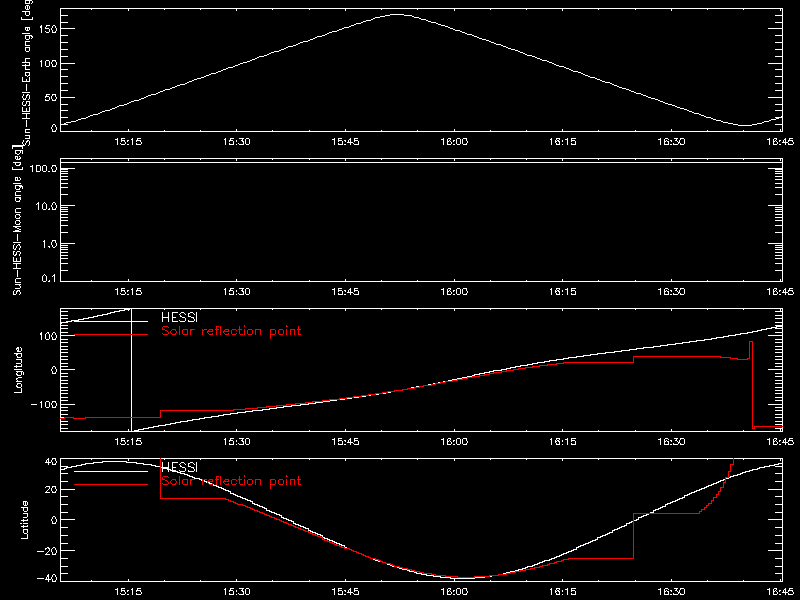This screenshot has width=800, height=600.
Task: Click '16:15' time label under Moon angle plot
Action: [563, 292]
